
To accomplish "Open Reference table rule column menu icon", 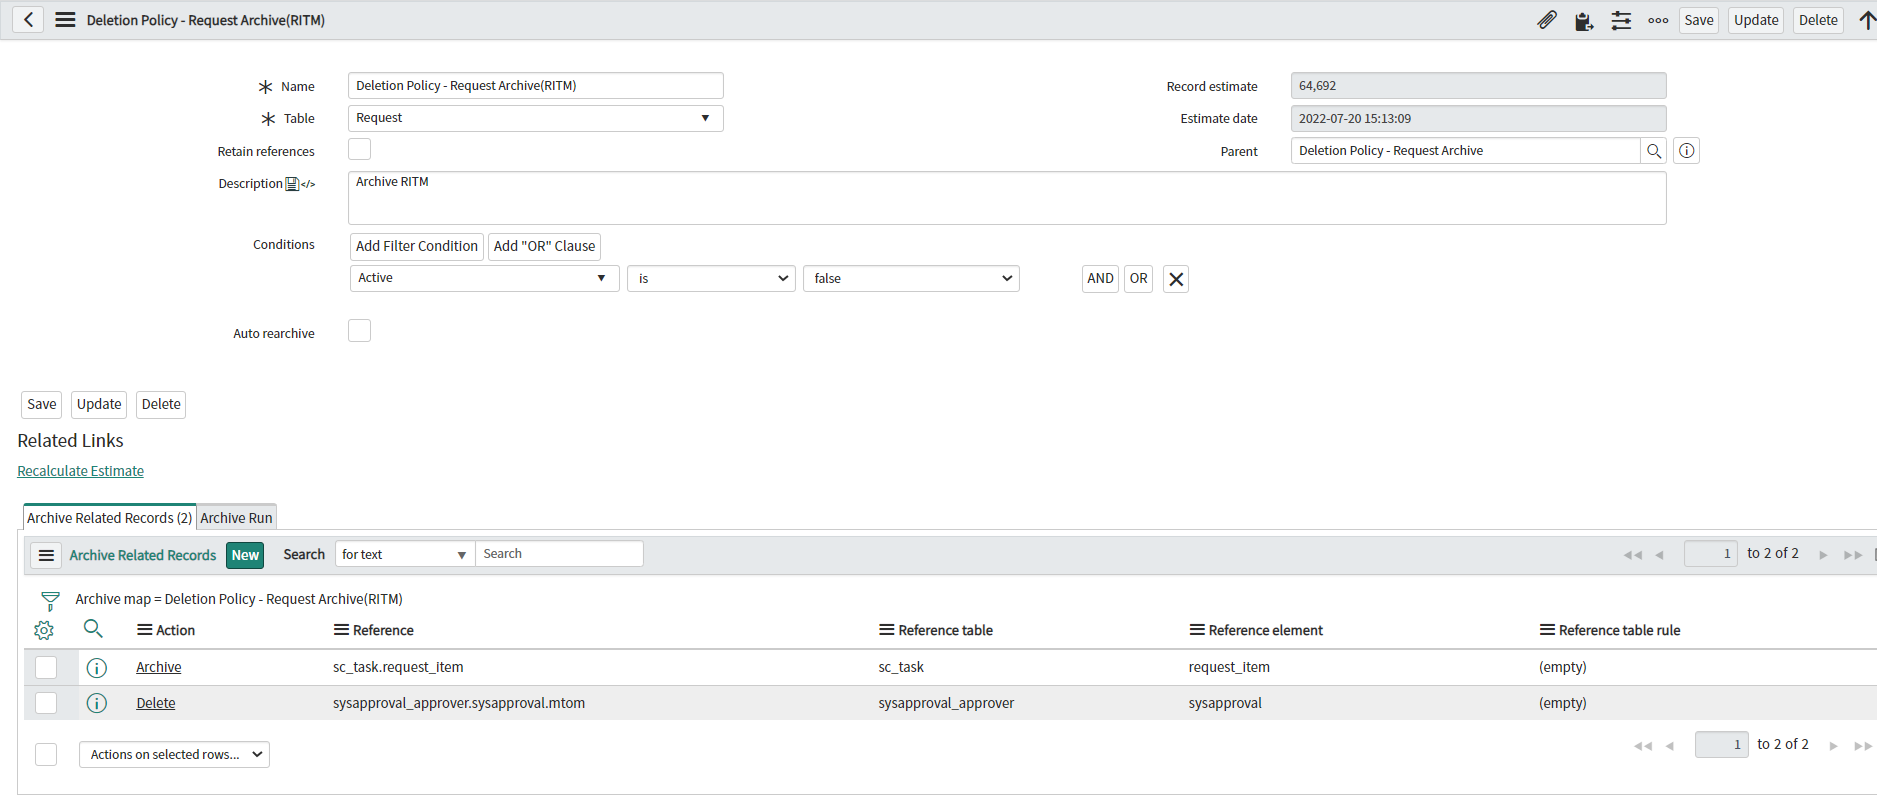I will pyautogui.click(x=1547, y=630).
